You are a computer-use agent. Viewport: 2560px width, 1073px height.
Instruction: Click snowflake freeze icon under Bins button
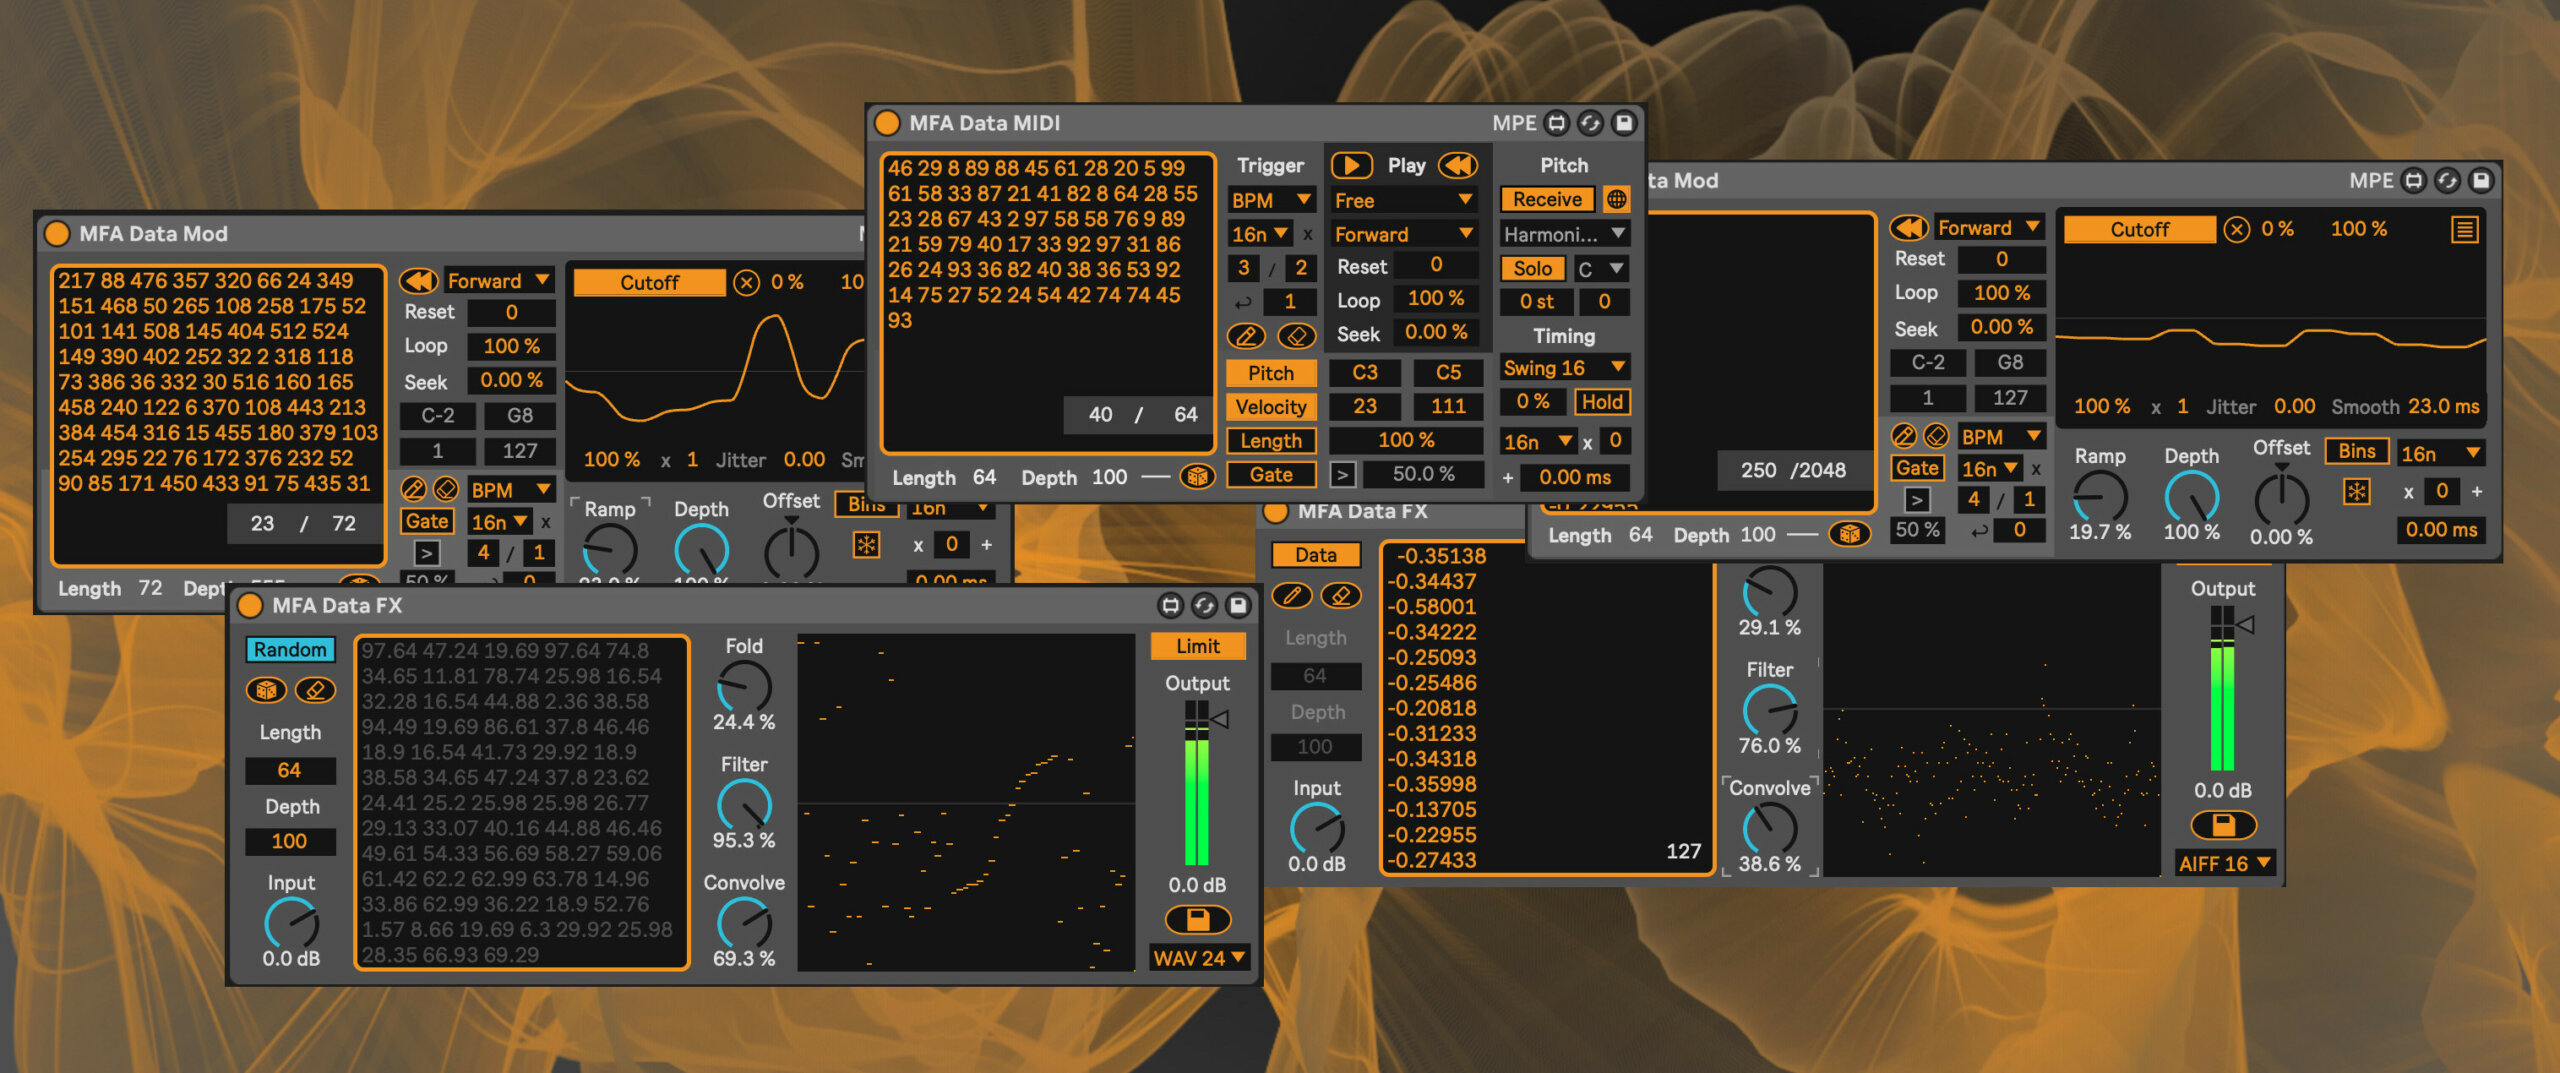pyautogui.click(x=2356, y=492)
